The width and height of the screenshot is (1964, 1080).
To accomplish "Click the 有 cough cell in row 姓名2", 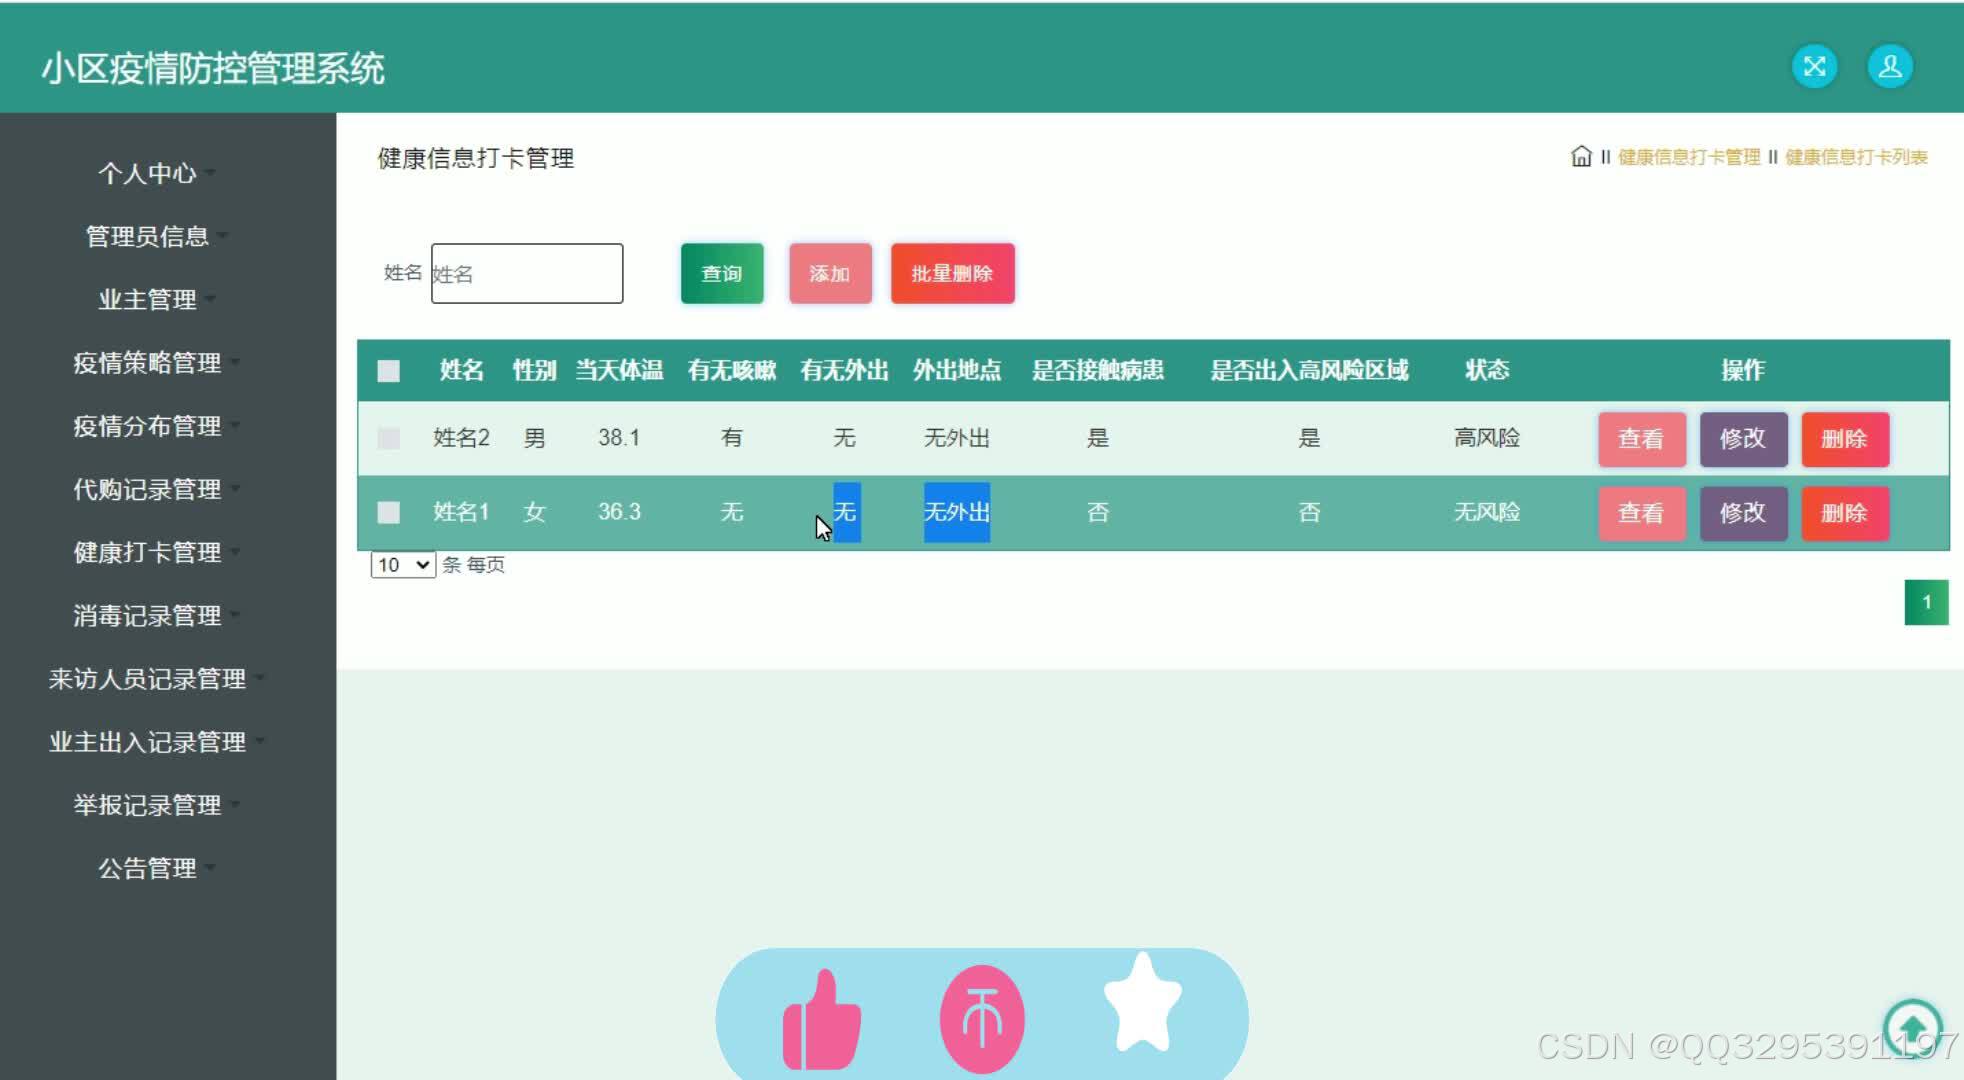I will coord(732,437).
